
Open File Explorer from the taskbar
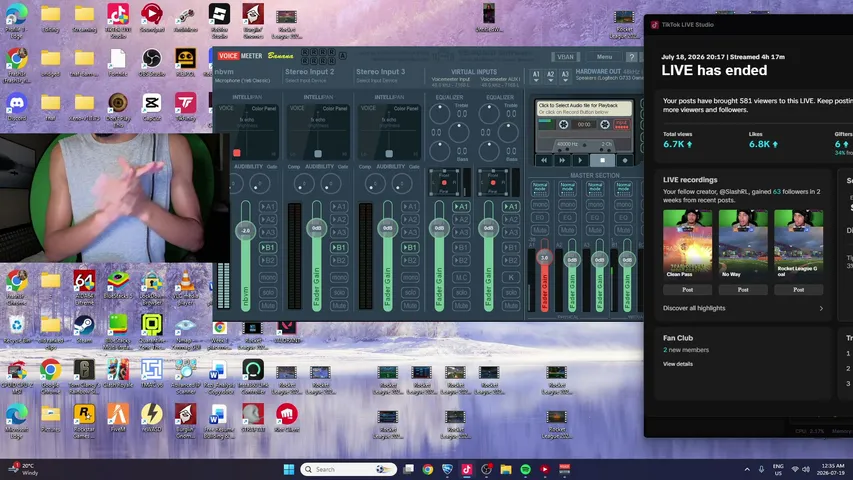pyautogui.click(x=506, y=469)
